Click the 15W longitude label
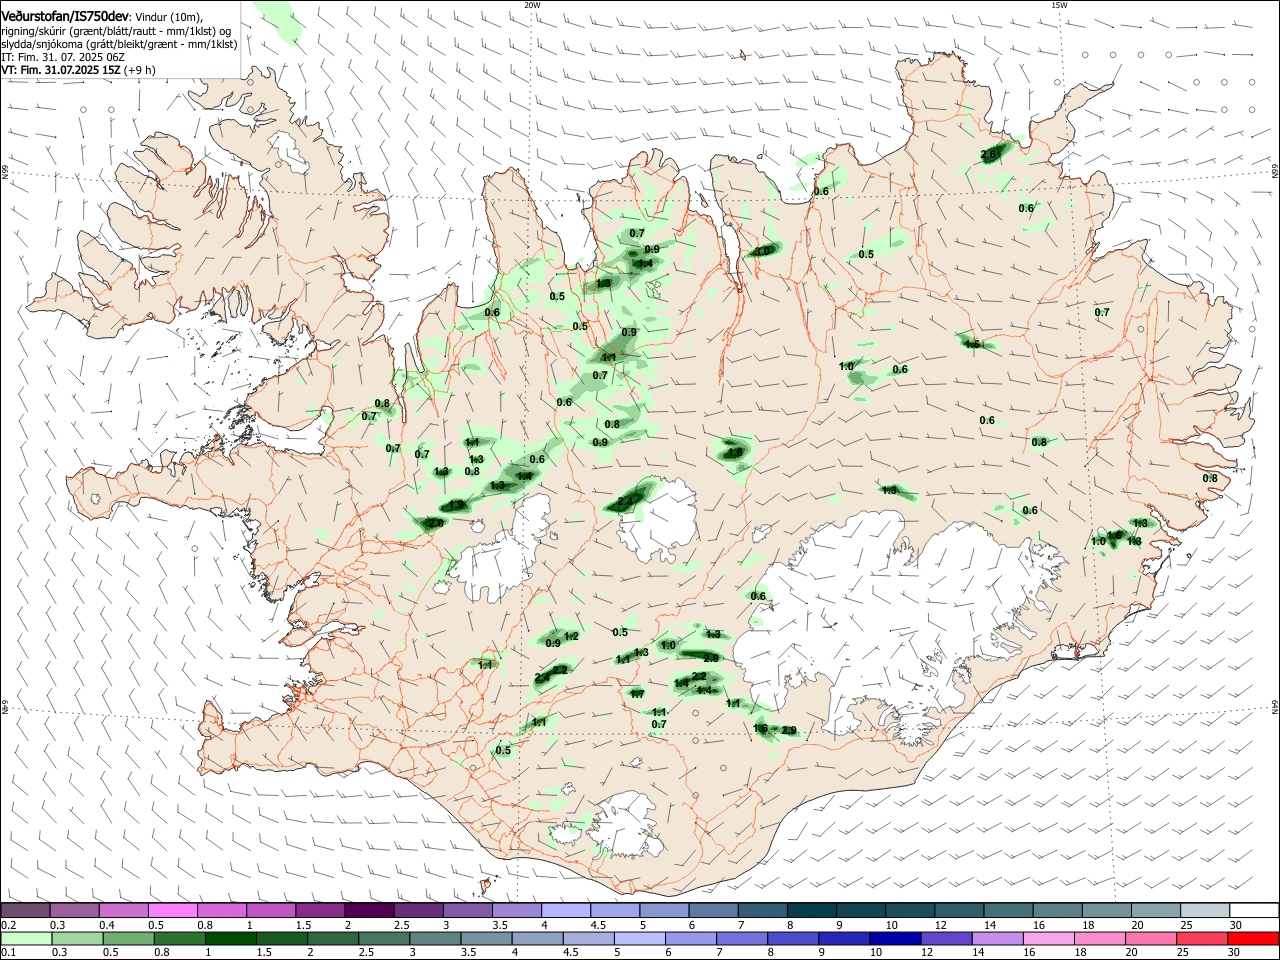Screen dimensions: 1280x960 coord(1059,5)
